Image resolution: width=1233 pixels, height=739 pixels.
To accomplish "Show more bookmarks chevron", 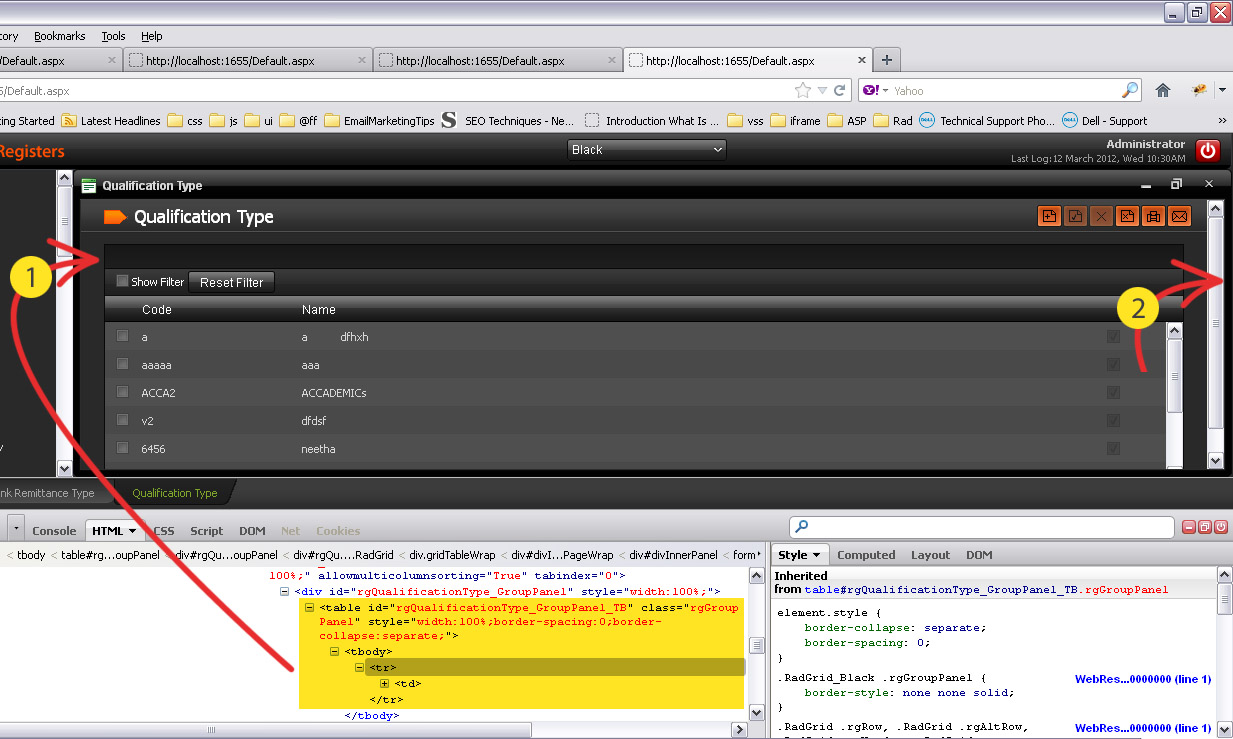I will pyautogui.click(x=1221, y=121).
